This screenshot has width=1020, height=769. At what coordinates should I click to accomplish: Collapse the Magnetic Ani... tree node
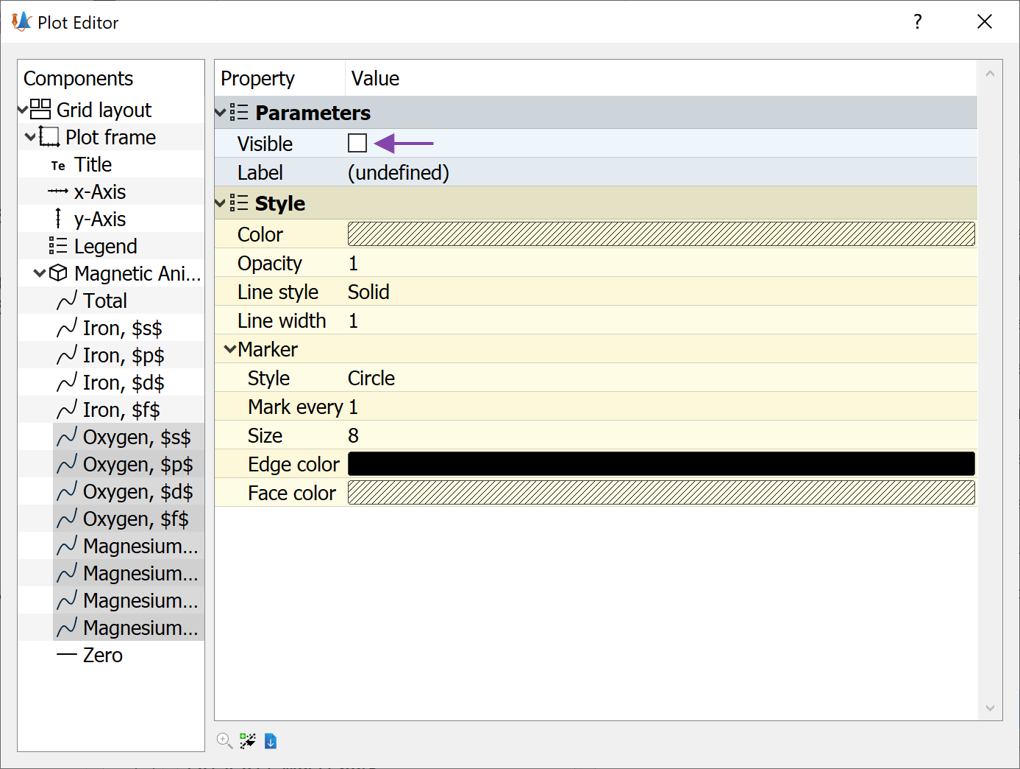point(40,273)
